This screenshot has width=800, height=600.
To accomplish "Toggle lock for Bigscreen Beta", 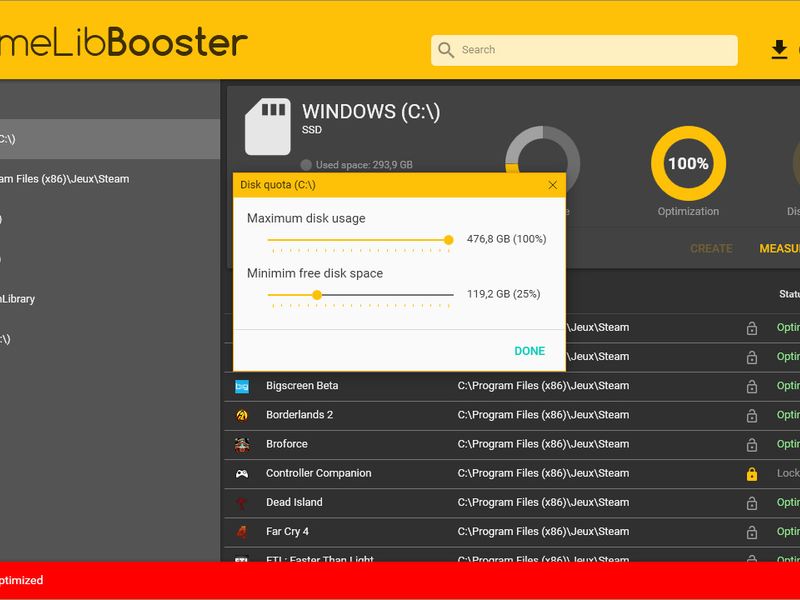I will click(x=752, y=386).
